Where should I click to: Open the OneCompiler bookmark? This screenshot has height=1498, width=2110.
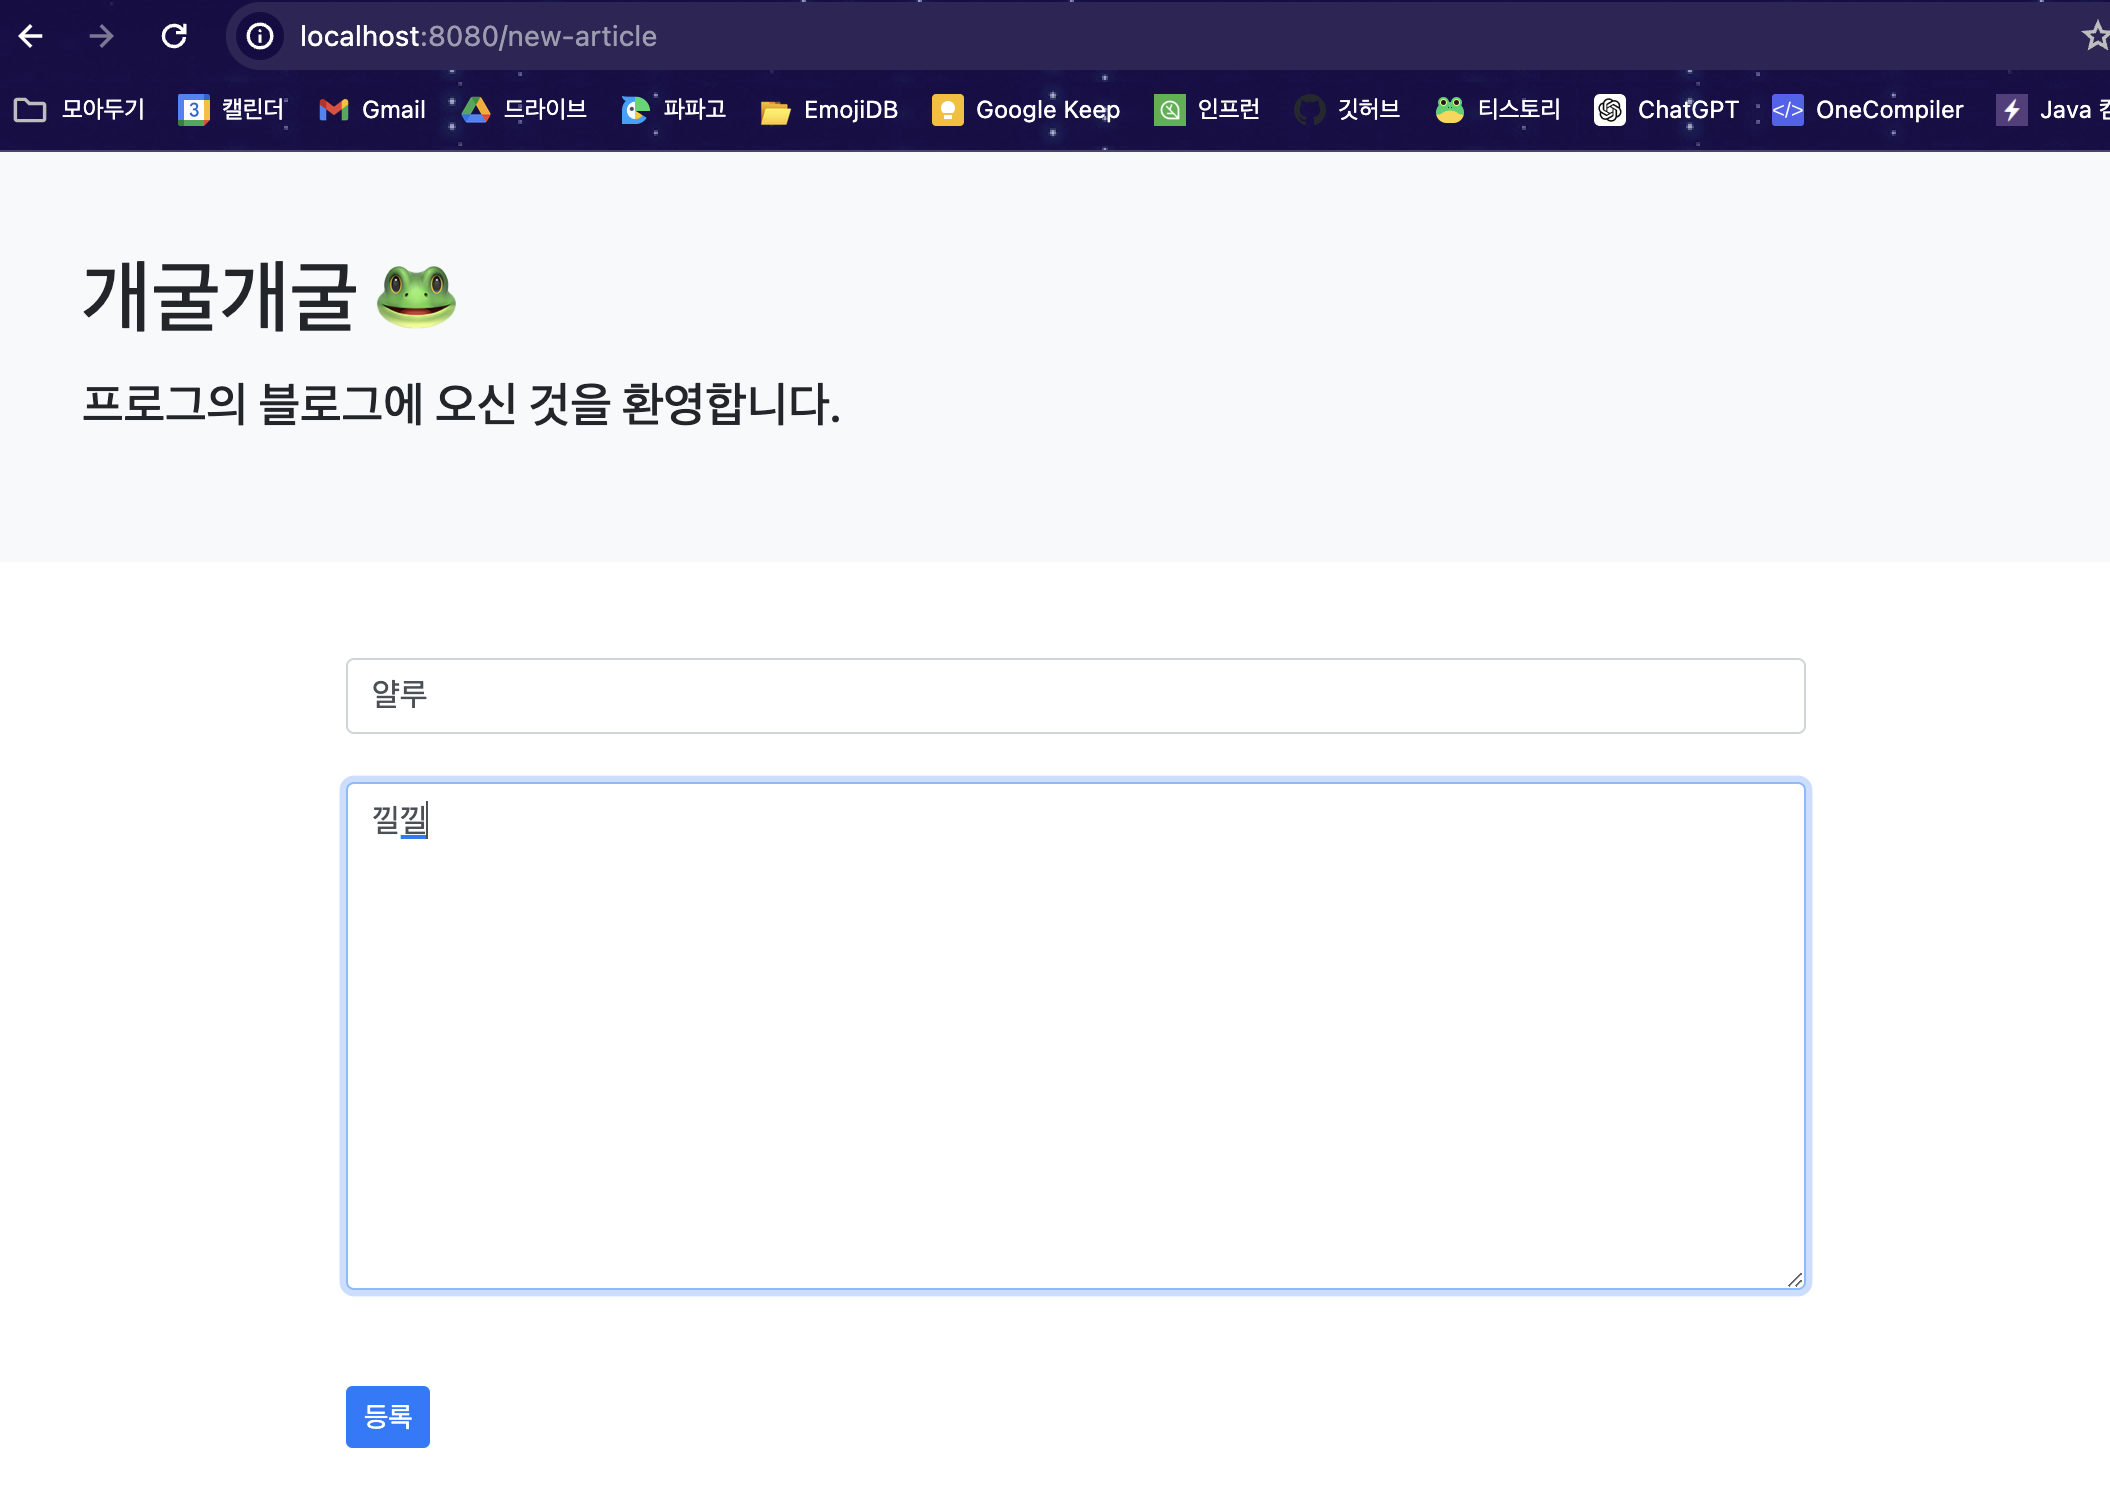point(1868,110)
